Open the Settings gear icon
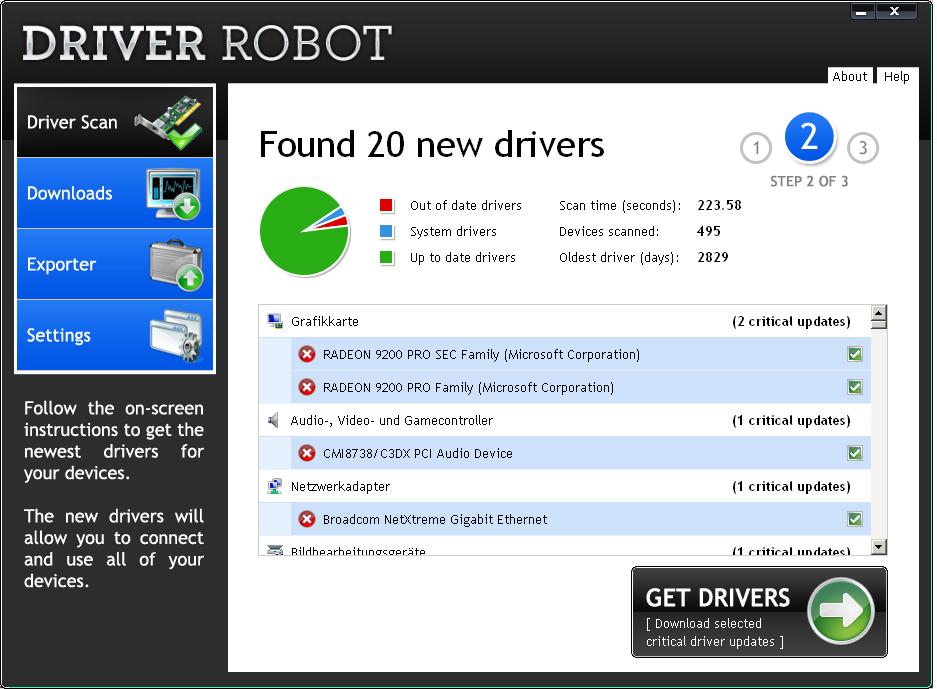 [x=176, y=336]
